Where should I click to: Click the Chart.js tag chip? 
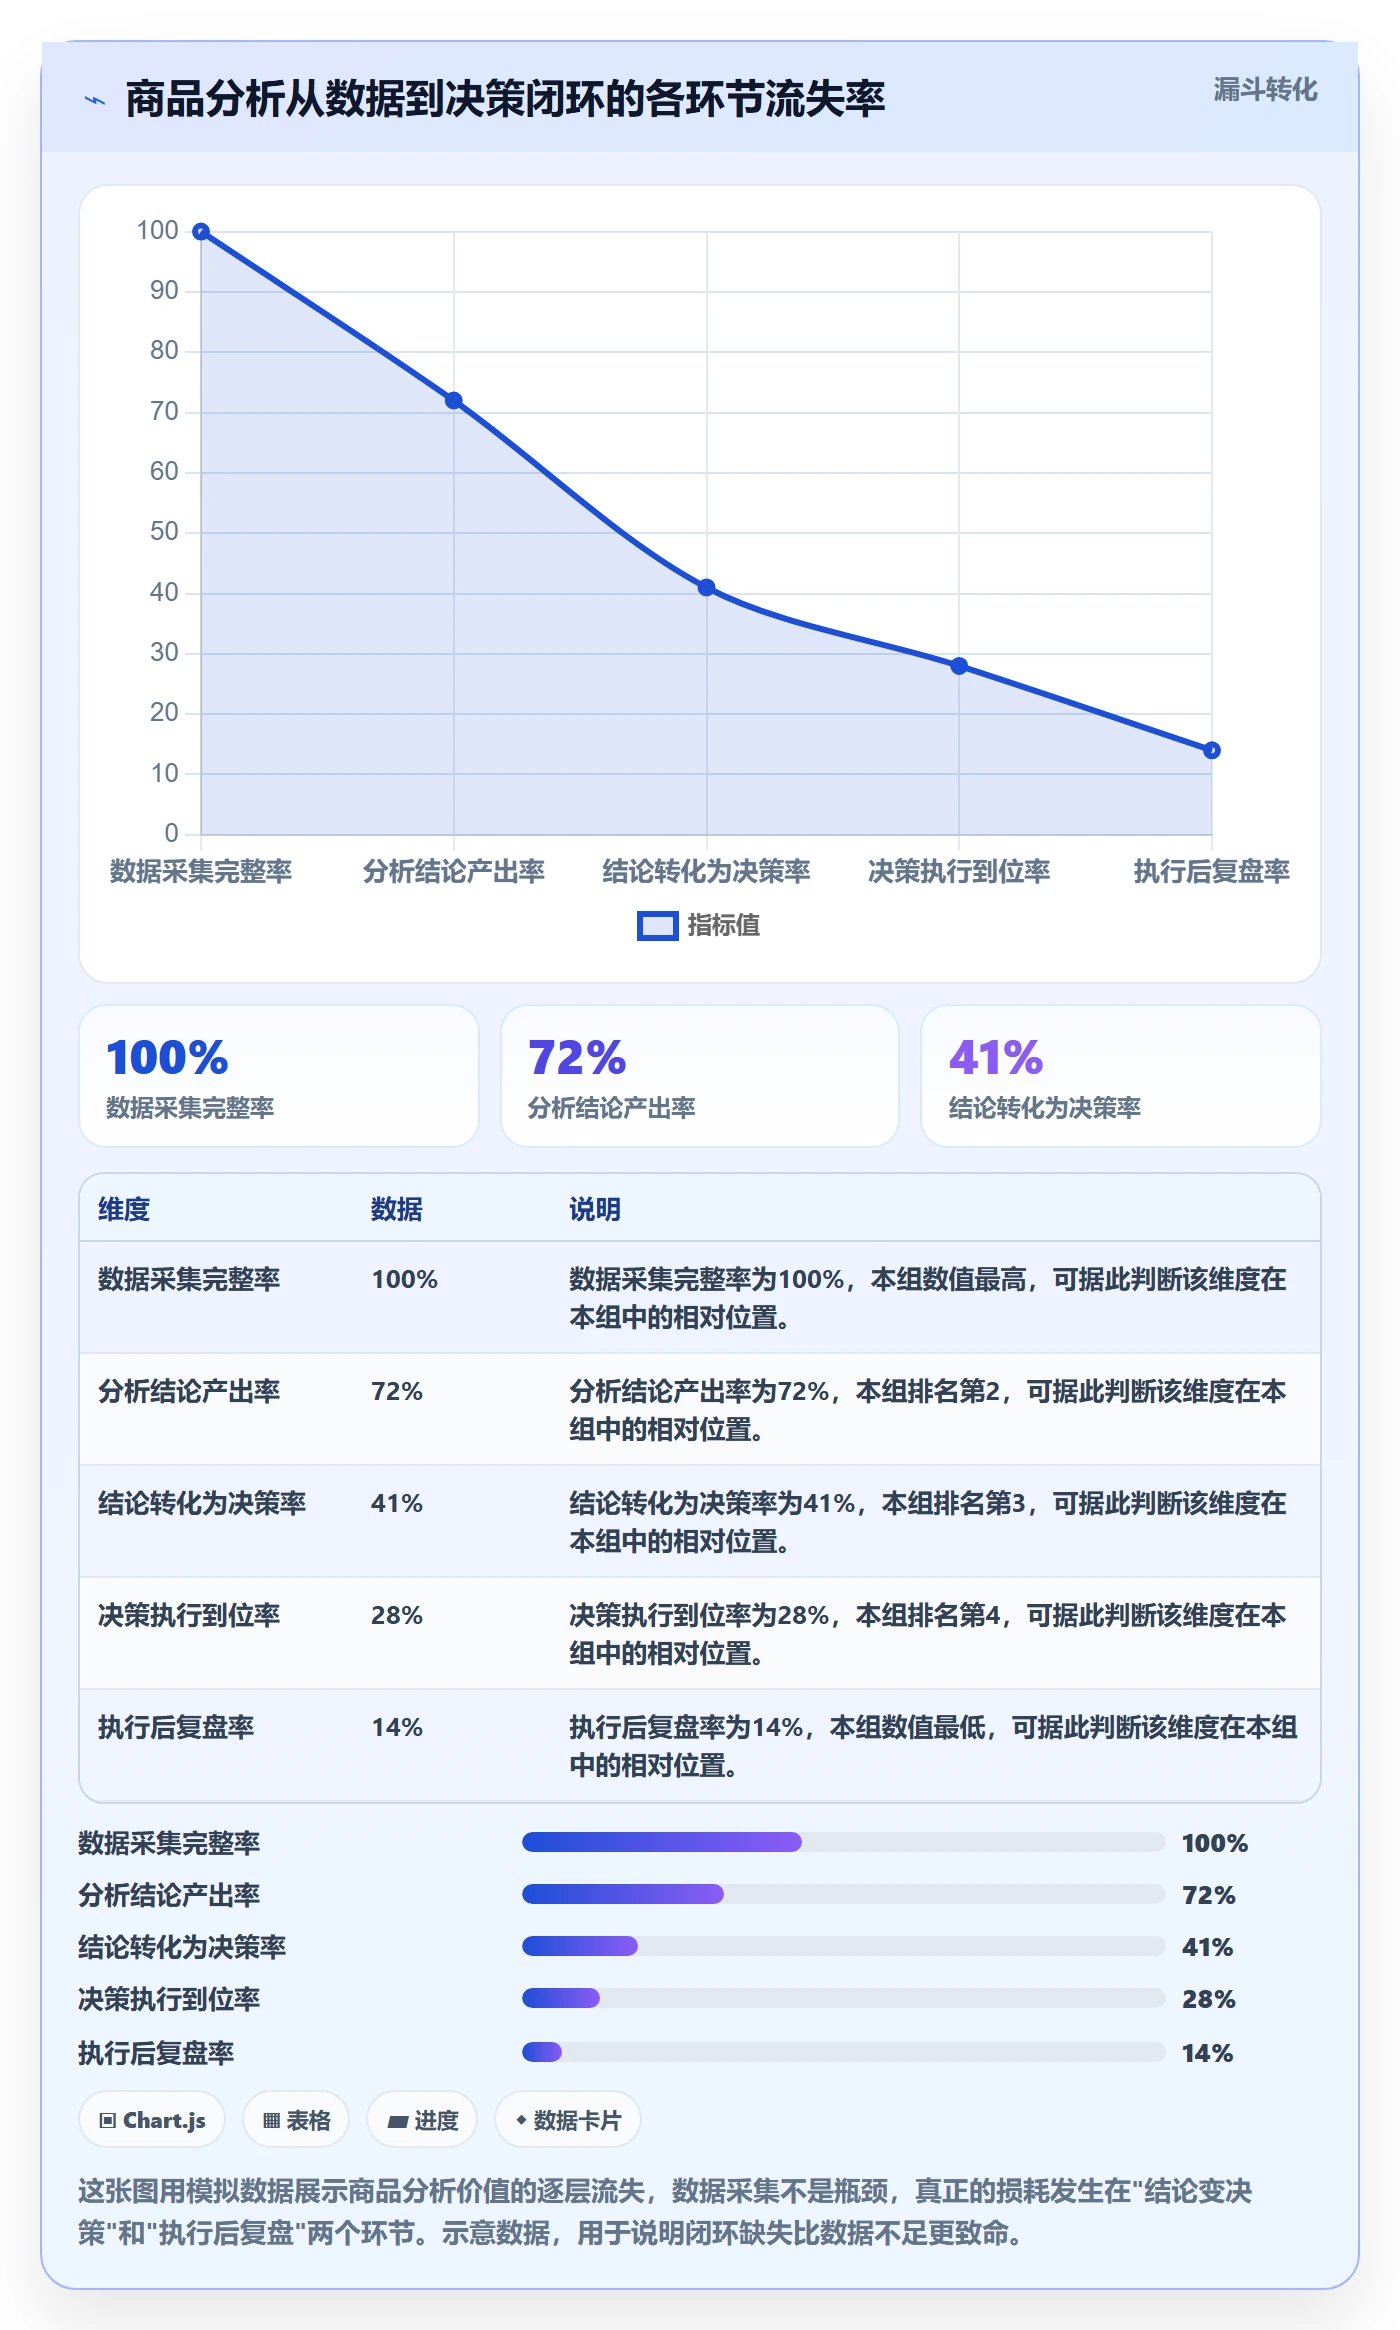[152, 2120]
